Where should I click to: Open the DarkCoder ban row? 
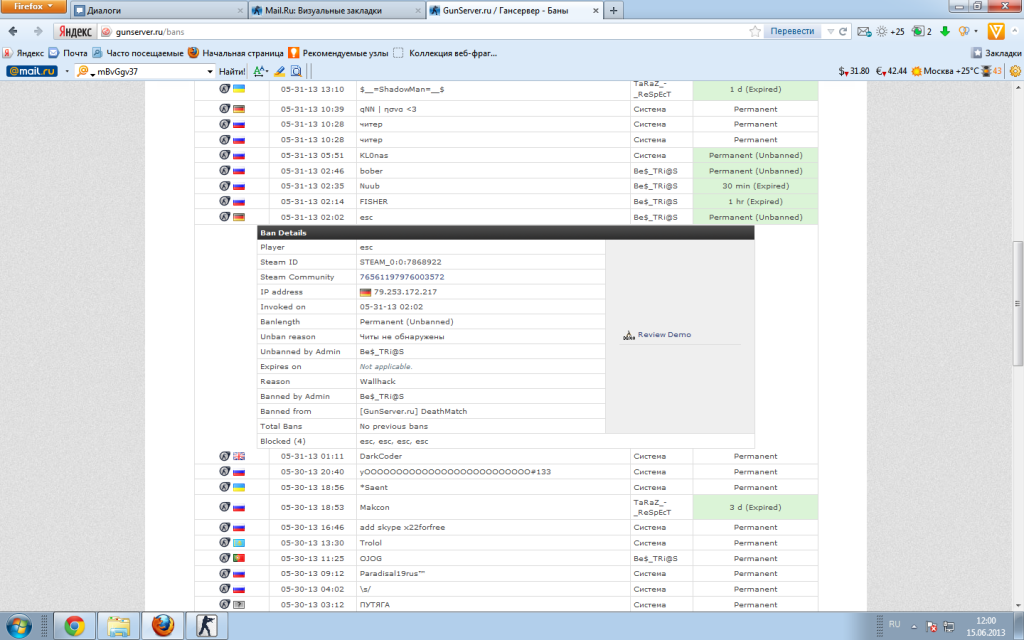383,456
